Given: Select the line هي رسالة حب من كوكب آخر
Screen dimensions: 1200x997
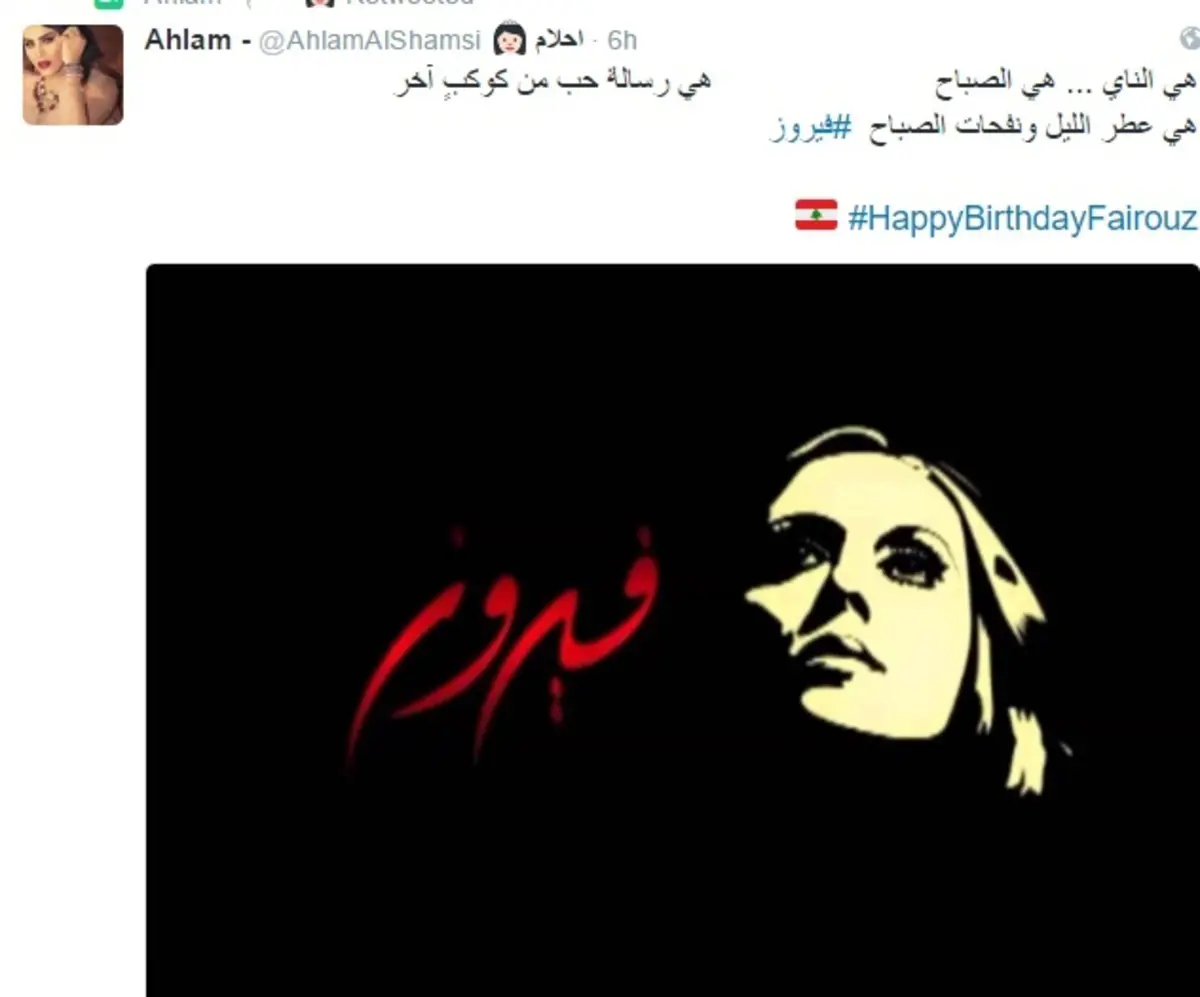Looking at the screenshot, I should 551,83.
